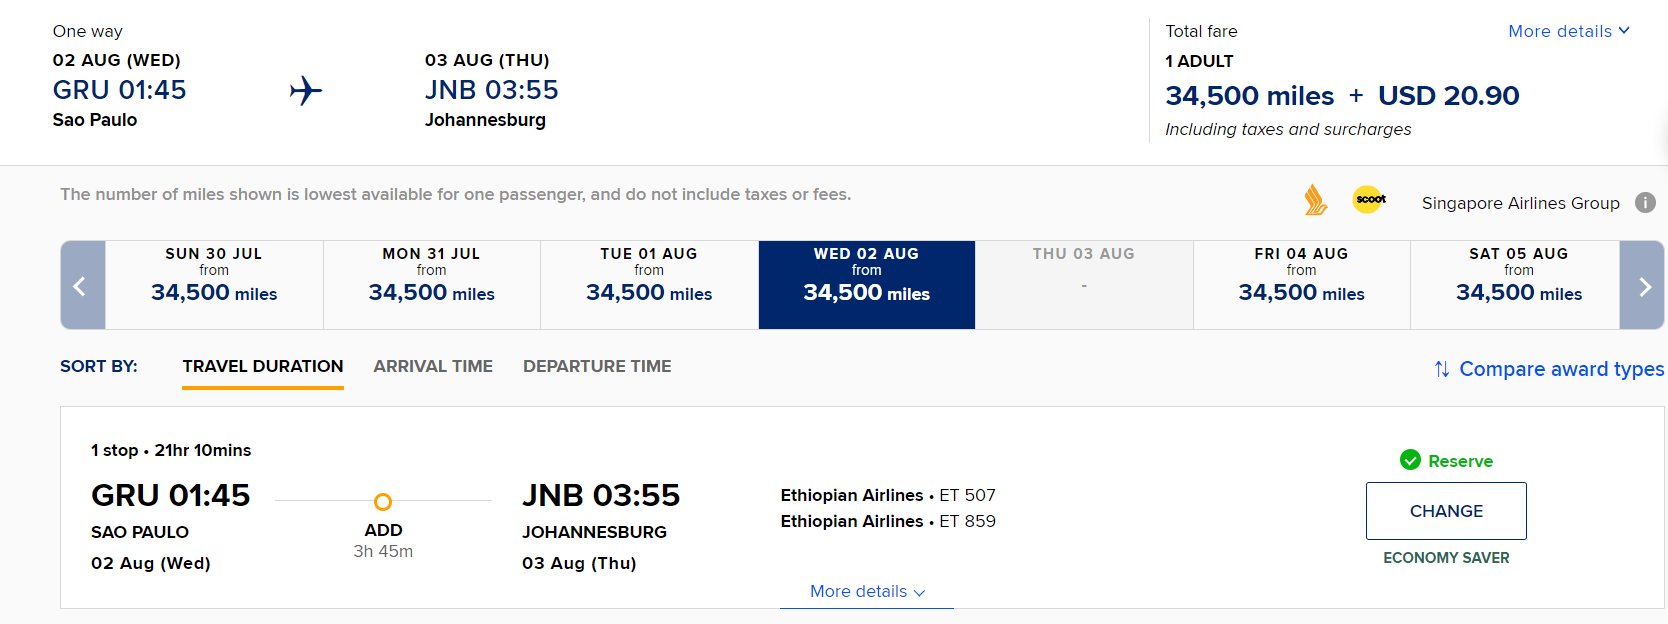Click the Singapore Airlines logo icon

[1315, 200]
